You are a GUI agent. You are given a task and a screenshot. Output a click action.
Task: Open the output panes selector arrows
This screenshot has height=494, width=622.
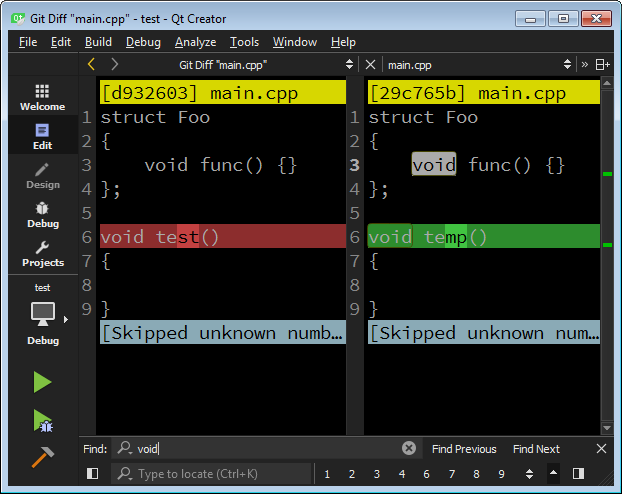pos(529,474)
